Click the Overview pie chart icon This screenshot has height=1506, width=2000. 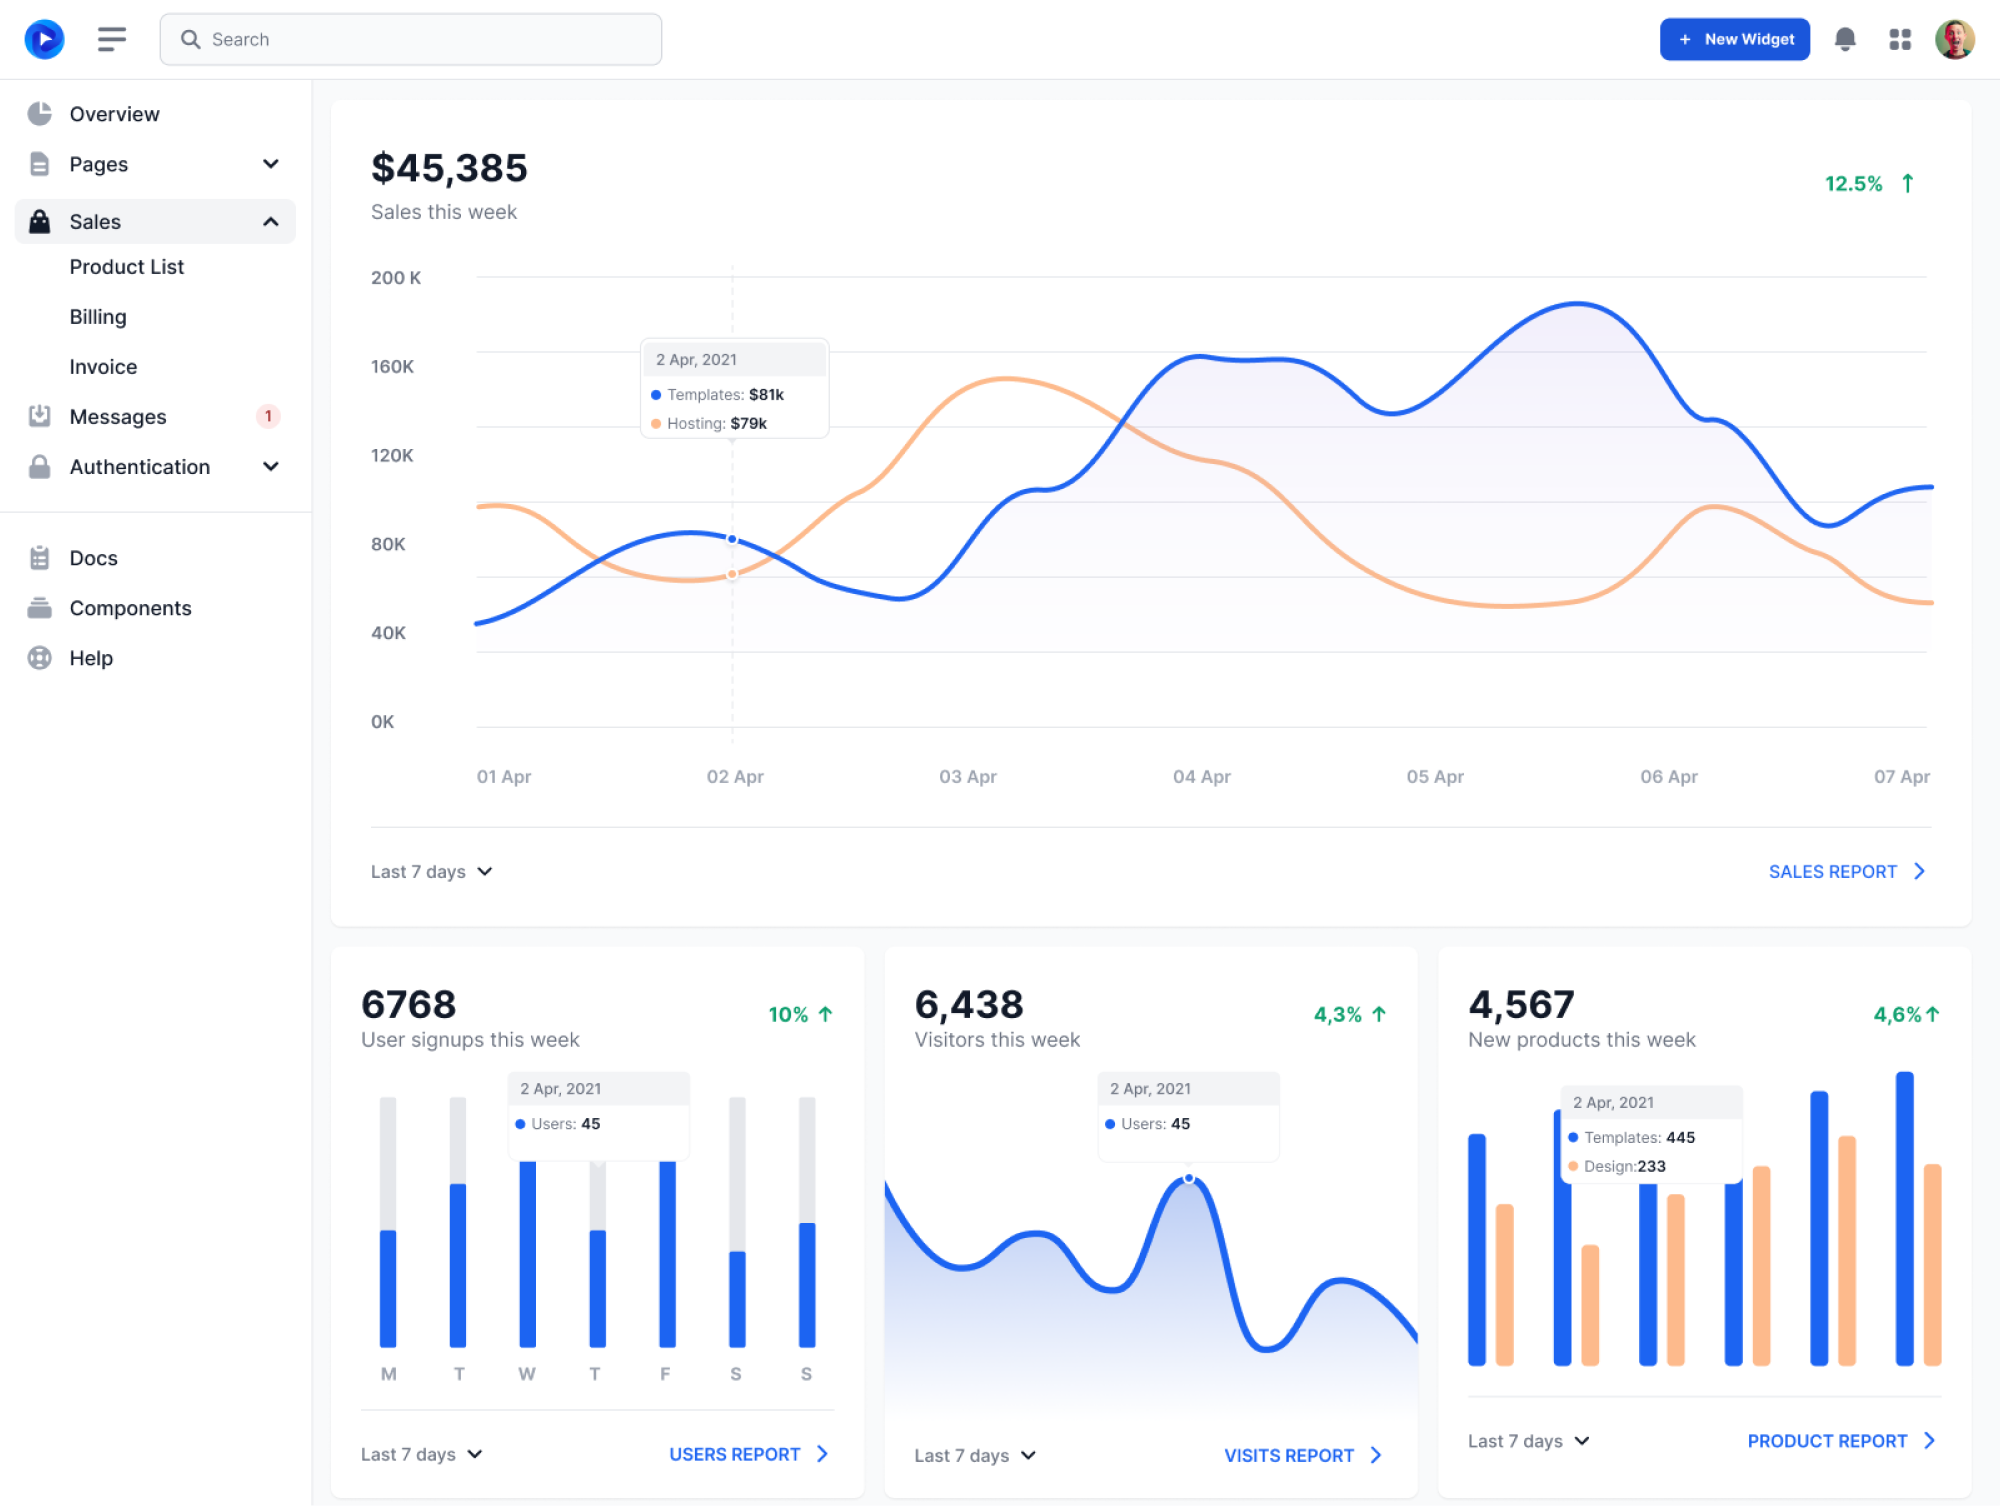click(40, 114)
